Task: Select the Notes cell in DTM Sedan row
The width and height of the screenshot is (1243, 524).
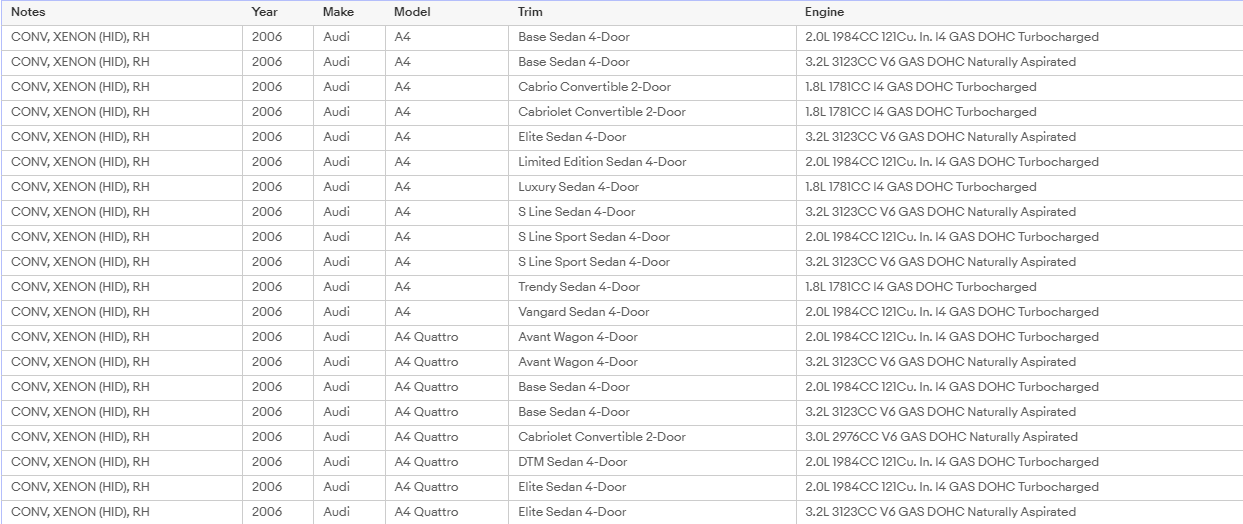Action: pos(121,462)
